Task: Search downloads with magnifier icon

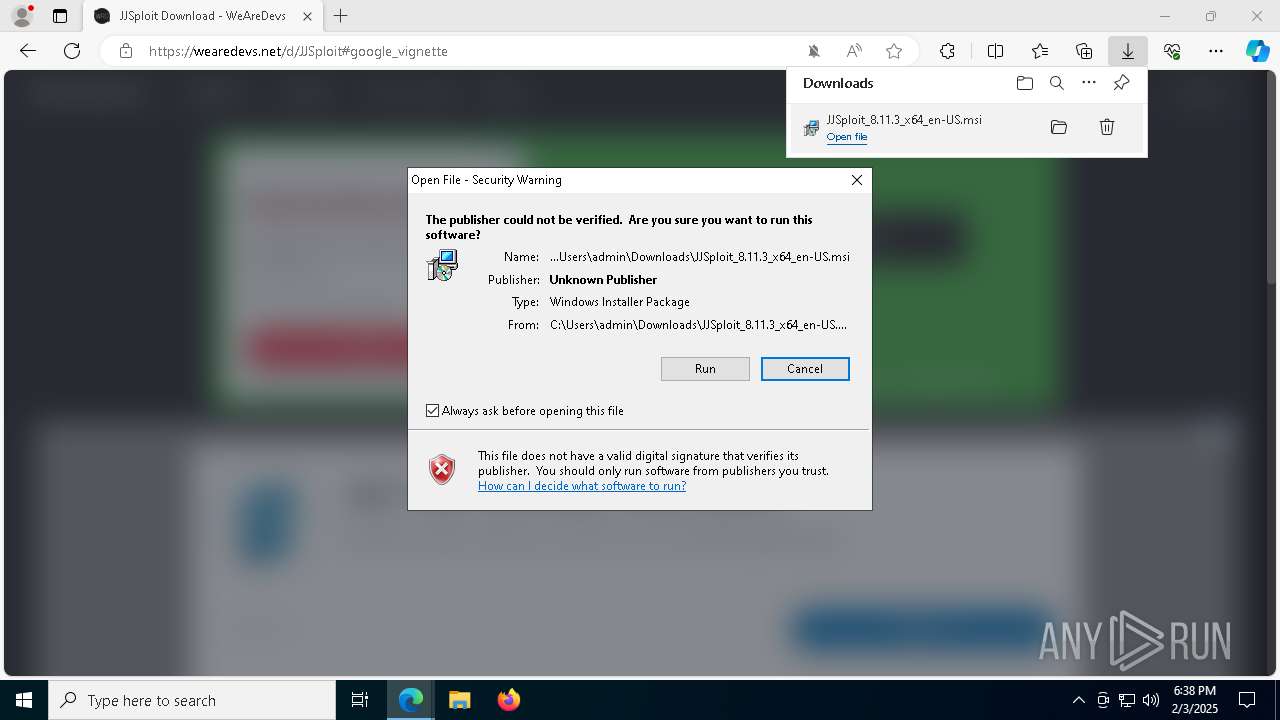Action: click(x=1057, y=83)
